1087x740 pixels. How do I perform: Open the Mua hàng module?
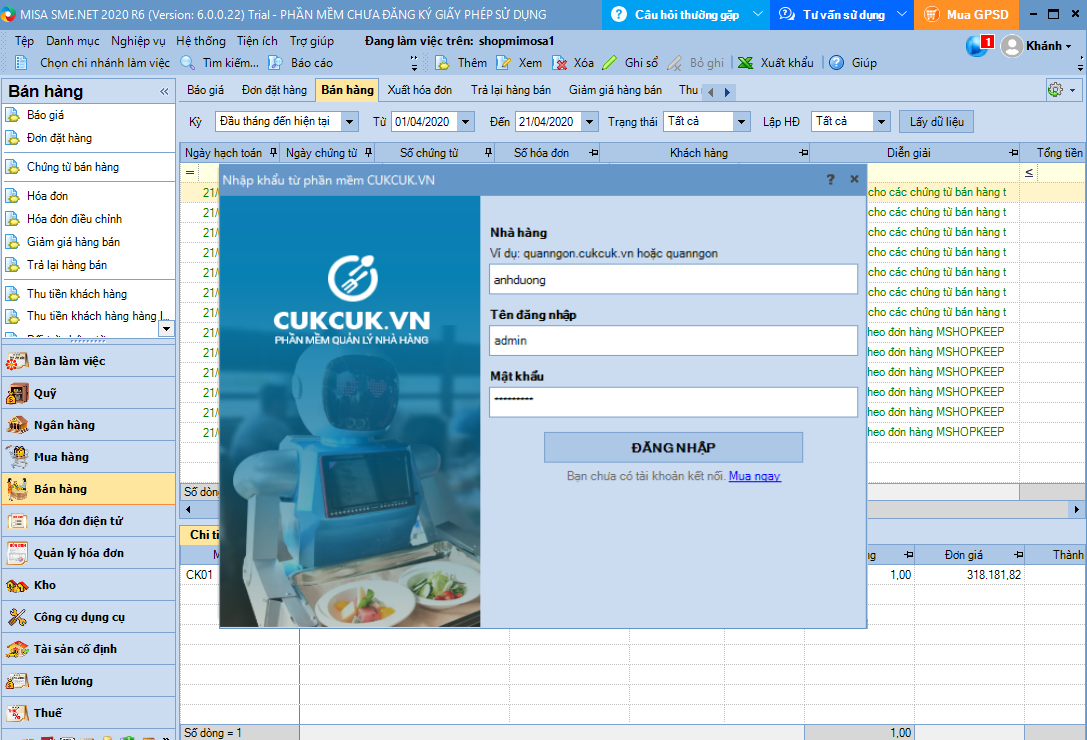[89, 457]
